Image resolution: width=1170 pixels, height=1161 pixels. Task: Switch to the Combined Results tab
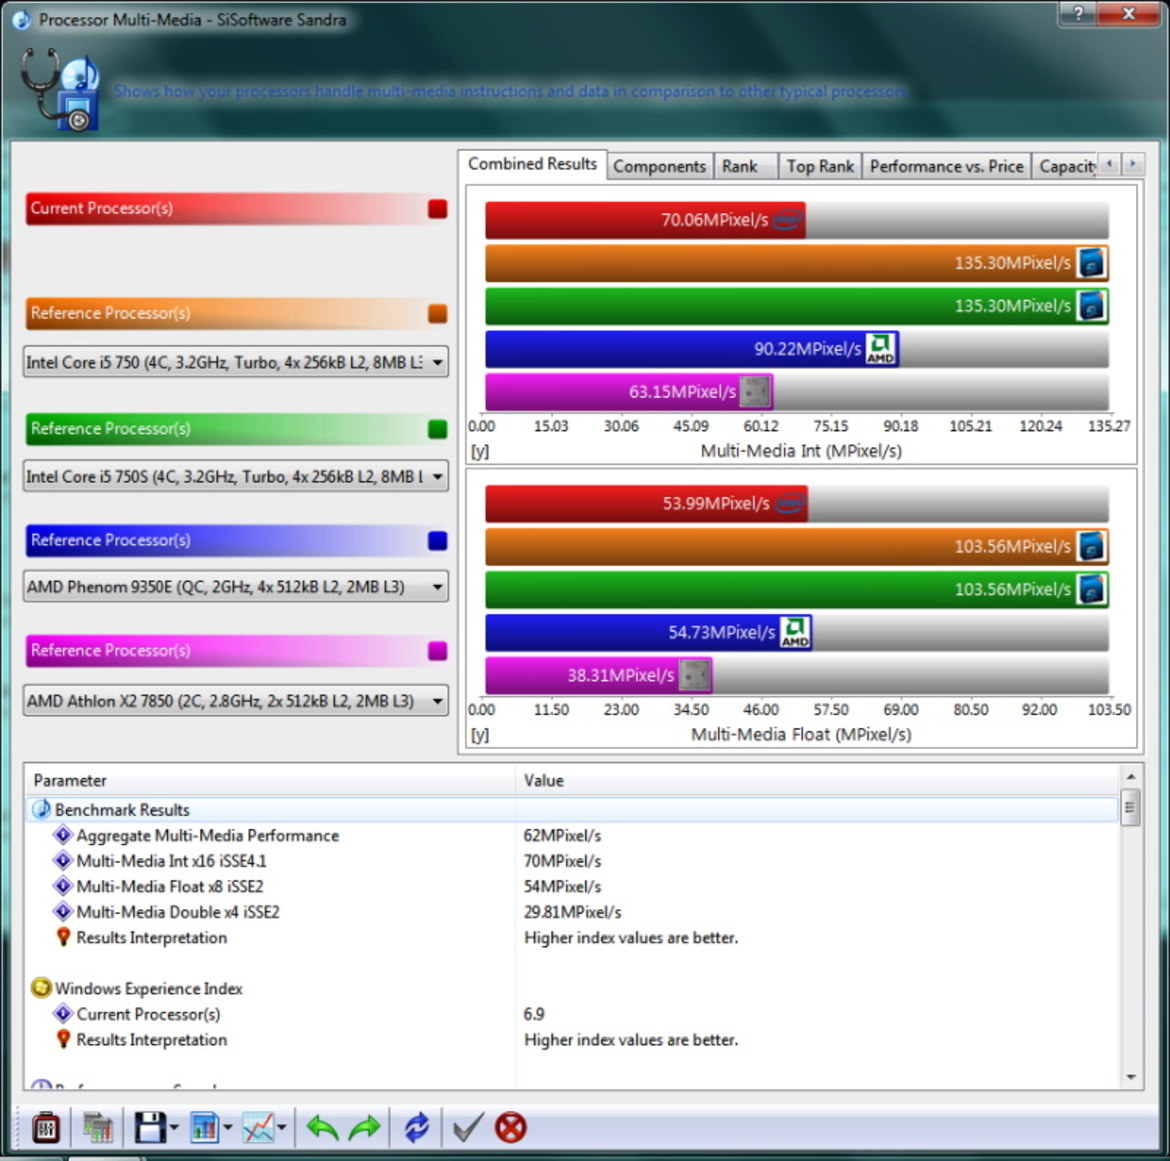point(533,164)
